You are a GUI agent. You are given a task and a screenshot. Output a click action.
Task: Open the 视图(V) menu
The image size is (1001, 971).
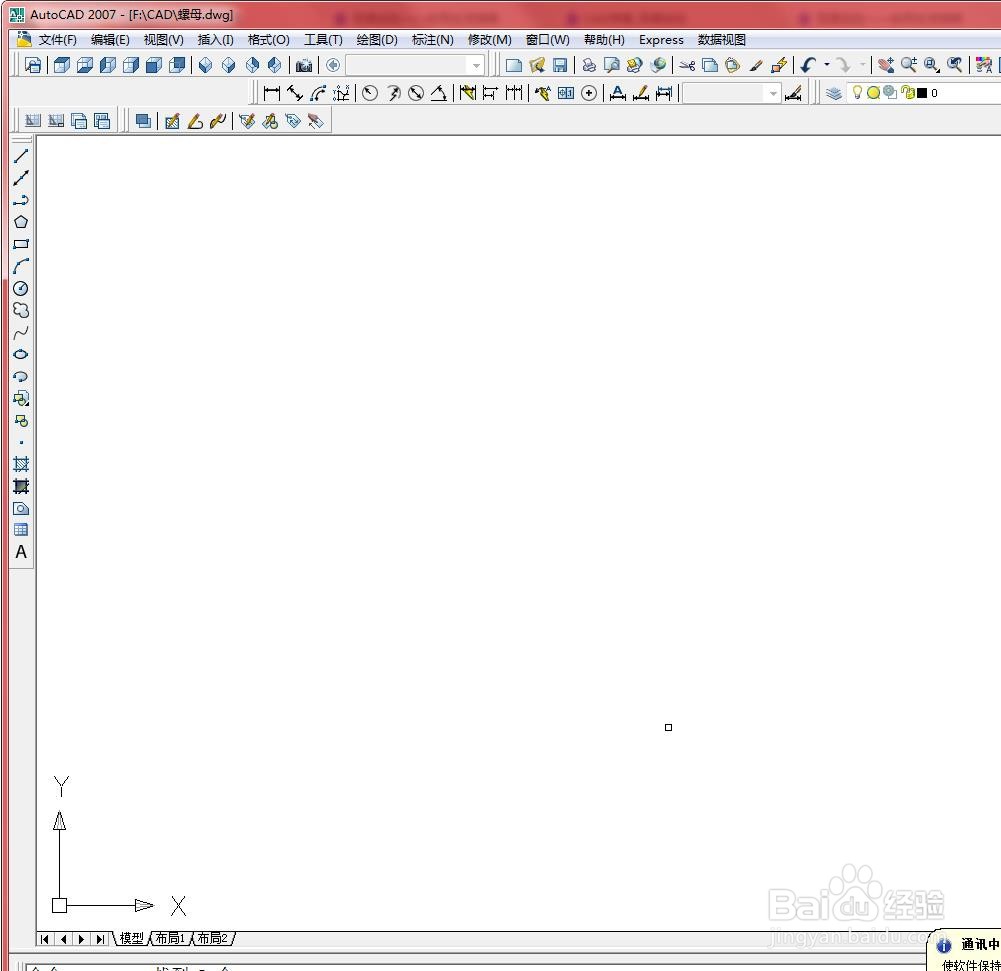pyautogui.click(x=163, y=40)
